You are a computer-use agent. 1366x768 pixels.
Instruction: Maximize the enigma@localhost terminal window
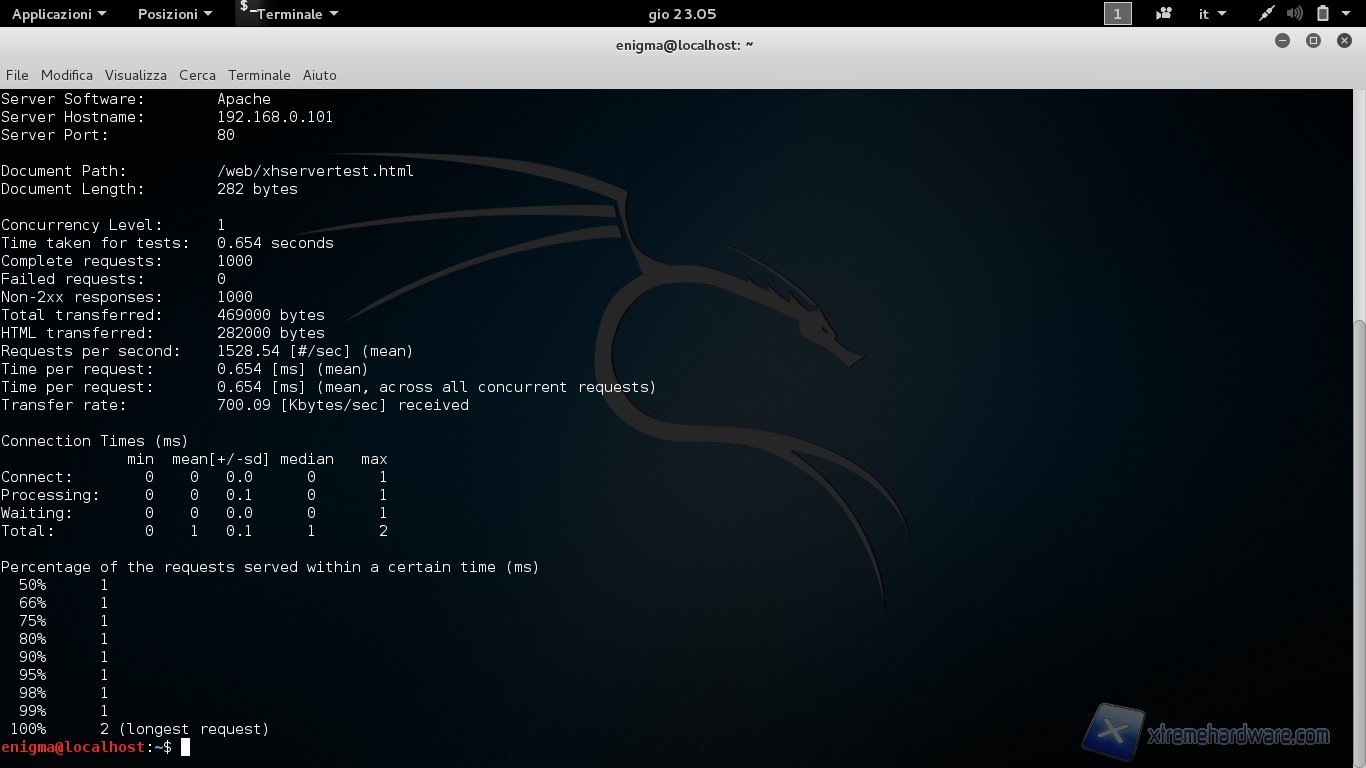pos(1313,41)
